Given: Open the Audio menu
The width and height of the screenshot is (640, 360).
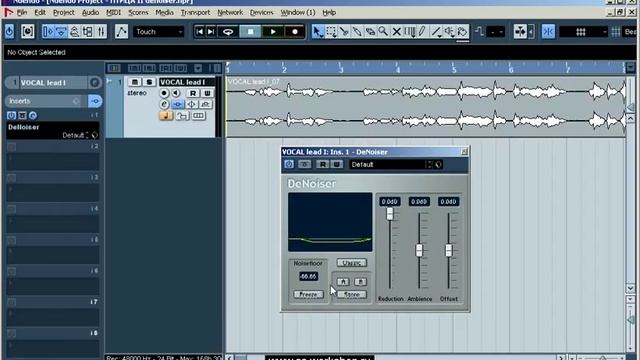Looking at the screenshot, I should click(x=90, y=13).
